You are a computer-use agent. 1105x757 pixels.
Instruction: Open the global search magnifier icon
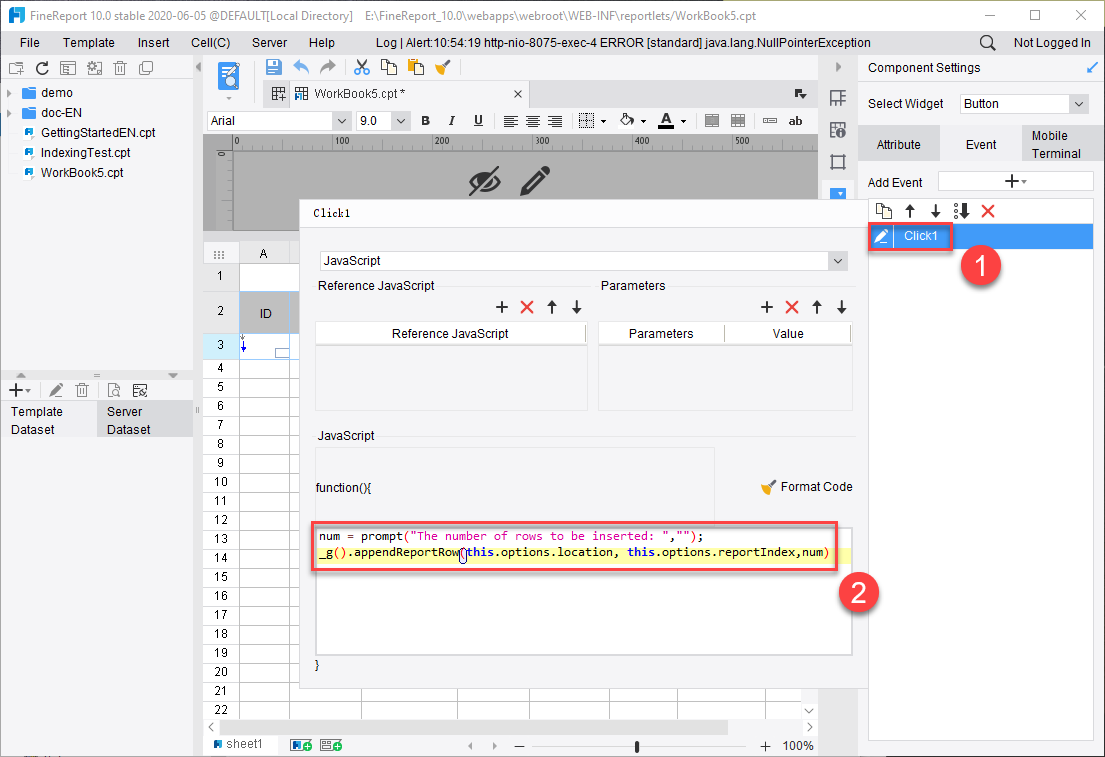pos(986,43)
